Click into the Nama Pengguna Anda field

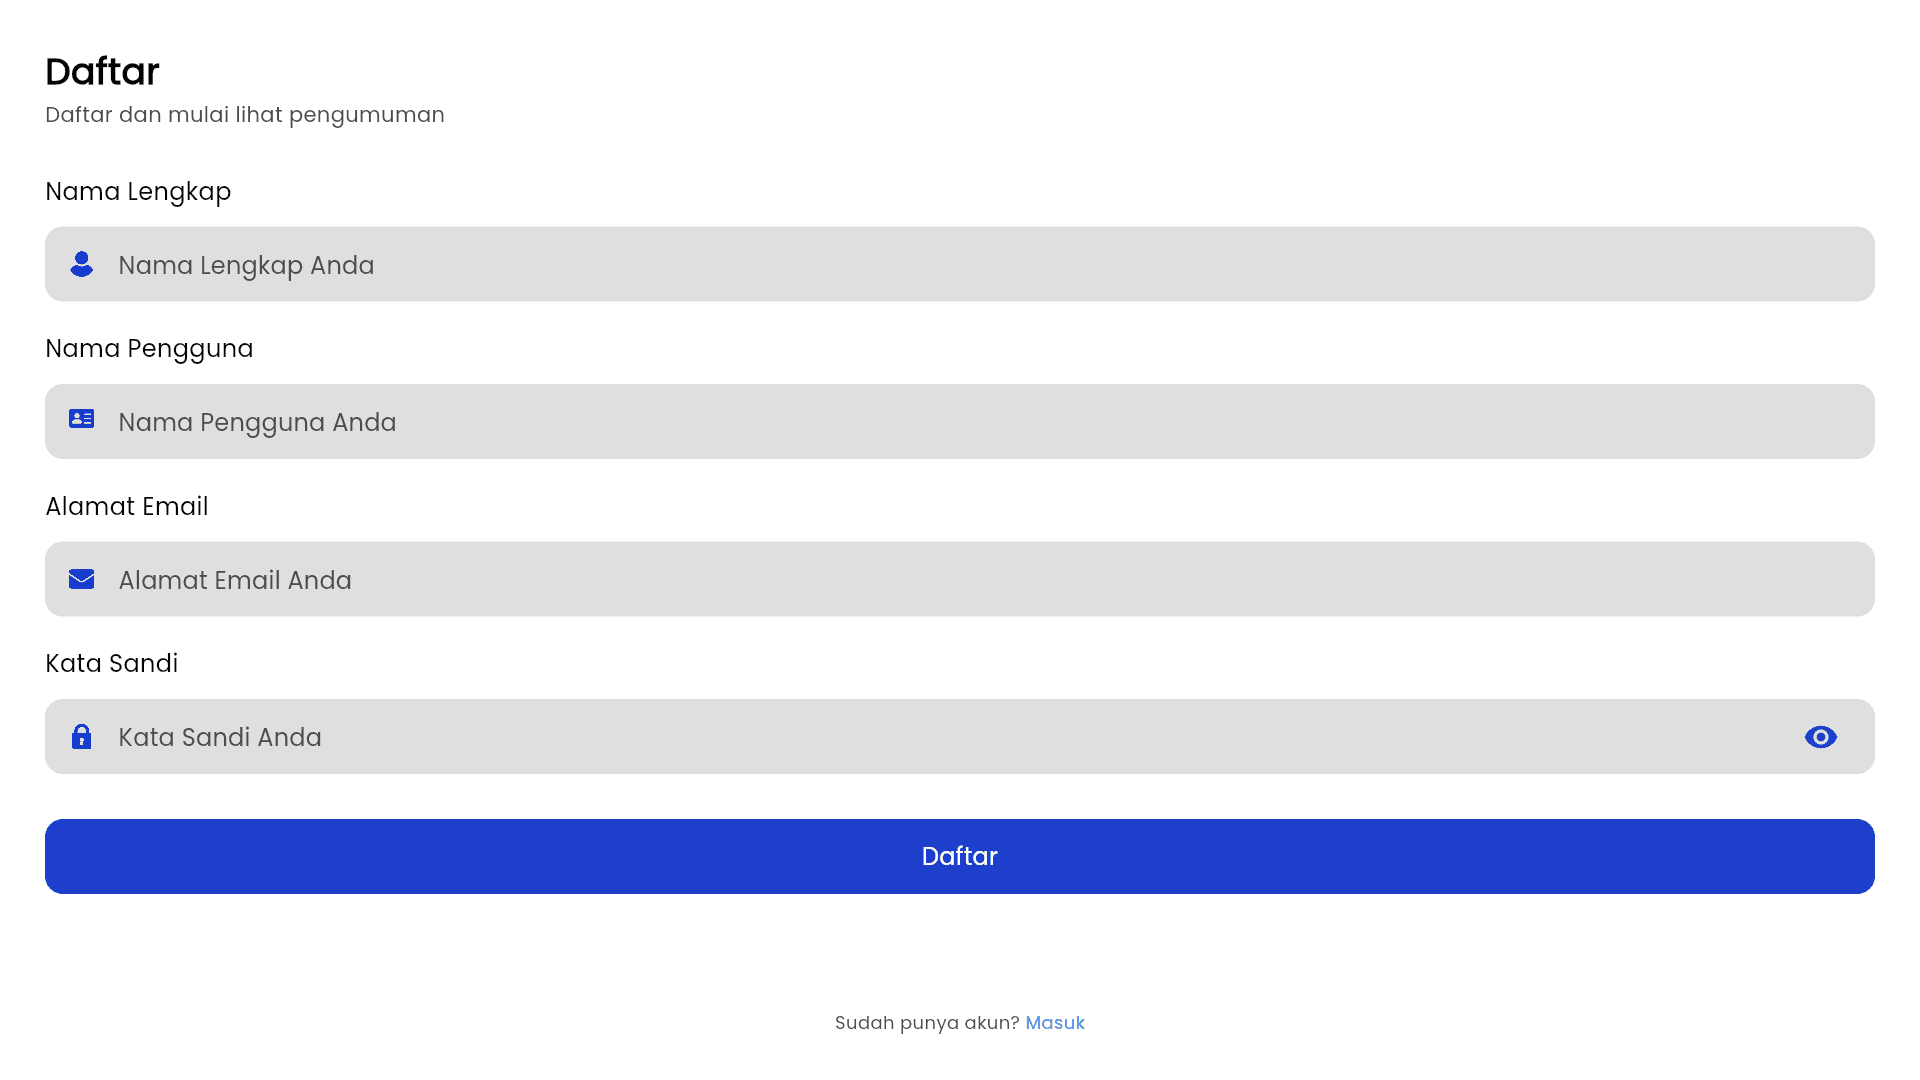pyautogui.click(x=900, y=422)
